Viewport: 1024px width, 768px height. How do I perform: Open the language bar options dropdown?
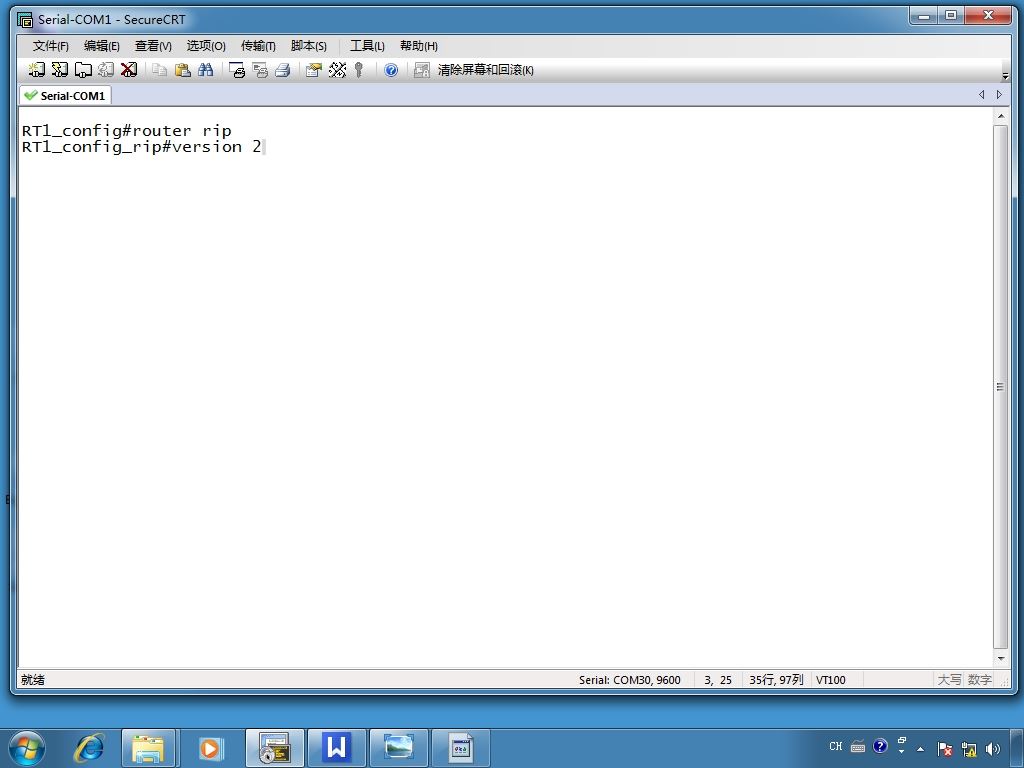[x=902, y=751]
